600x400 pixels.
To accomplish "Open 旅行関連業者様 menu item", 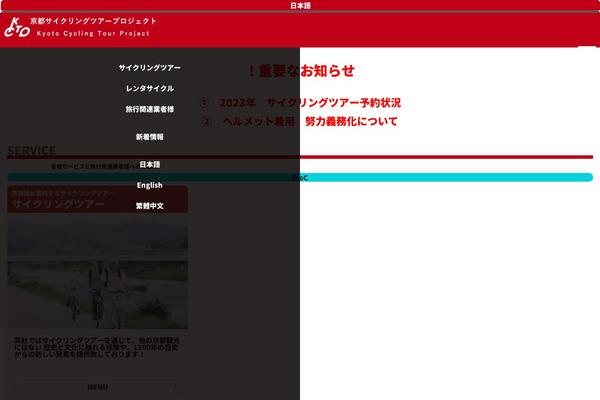I will point(150,109).
